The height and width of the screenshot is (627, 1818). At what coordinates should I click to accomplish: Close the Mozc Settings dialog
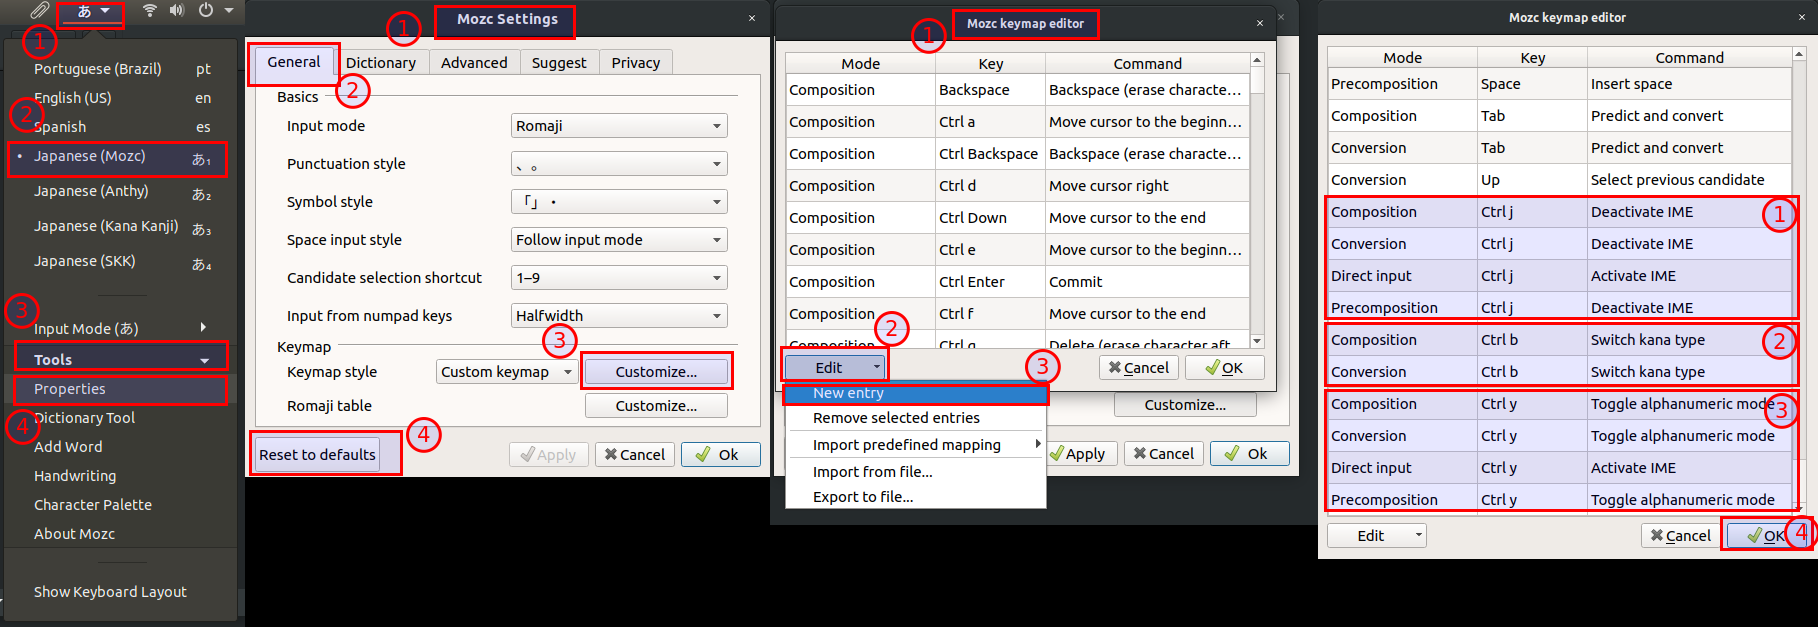[752, 18]
